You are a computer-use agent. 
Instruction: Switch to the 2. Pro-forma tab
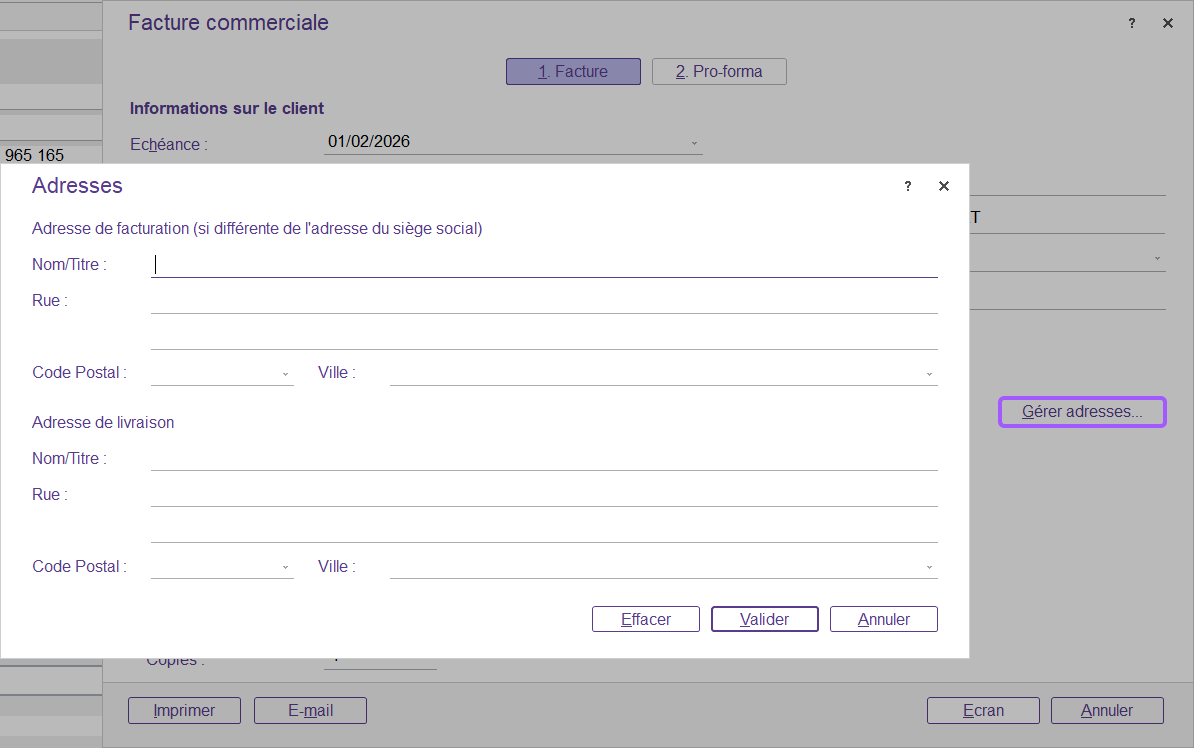point(719,72)
